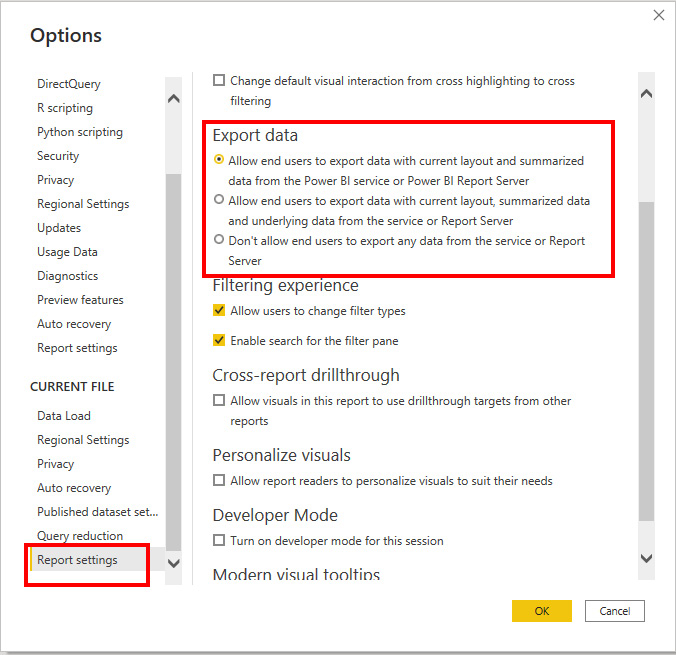
Task: Click the right pane scroll up arrow
Action: pyautogui.click(x=645, y=94)
